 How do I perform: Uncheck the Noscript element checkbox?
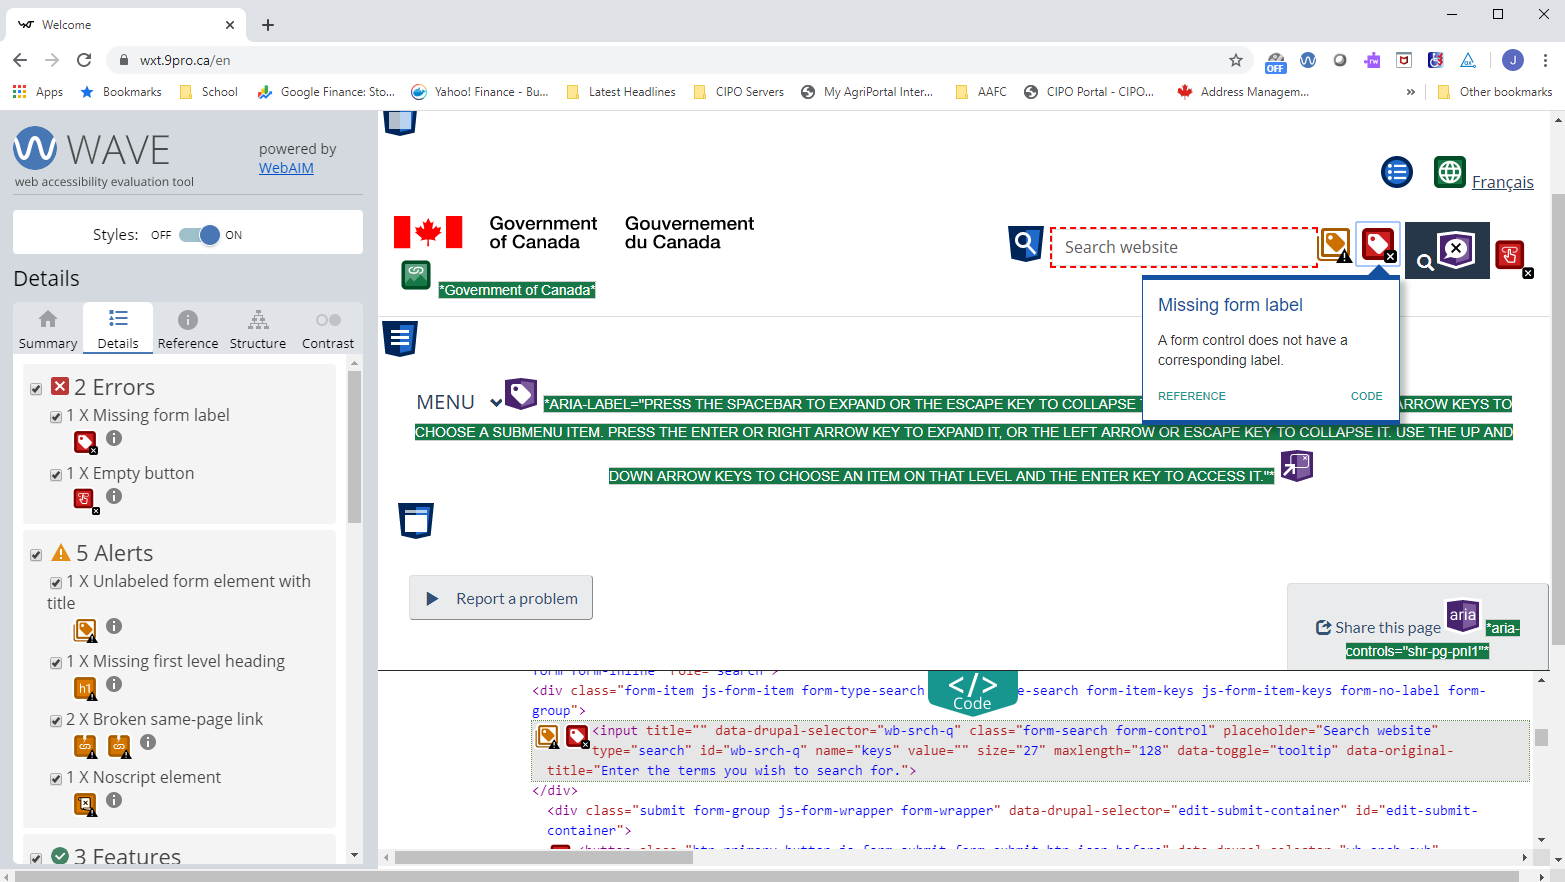[56, 779]
